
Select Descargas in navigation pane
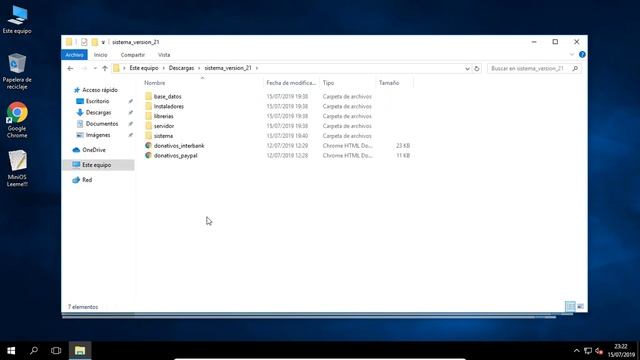tap(98, 112)
